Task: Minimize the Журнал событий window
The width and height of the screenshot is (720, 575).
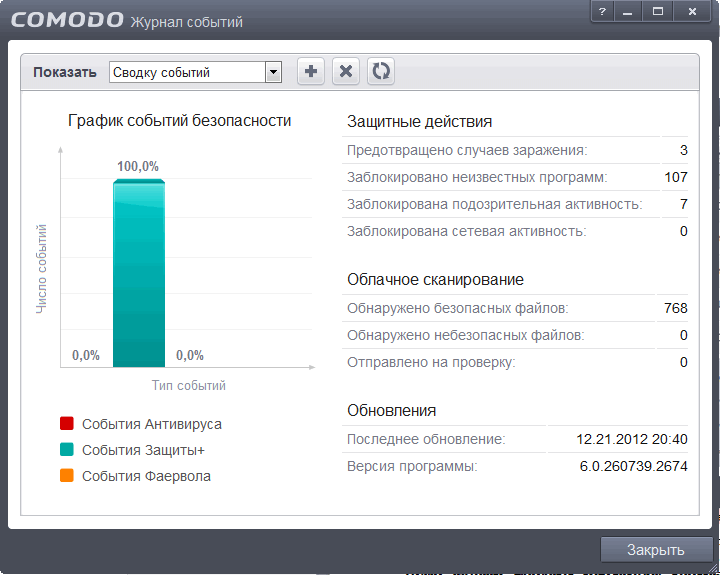Action: [628, 11]
